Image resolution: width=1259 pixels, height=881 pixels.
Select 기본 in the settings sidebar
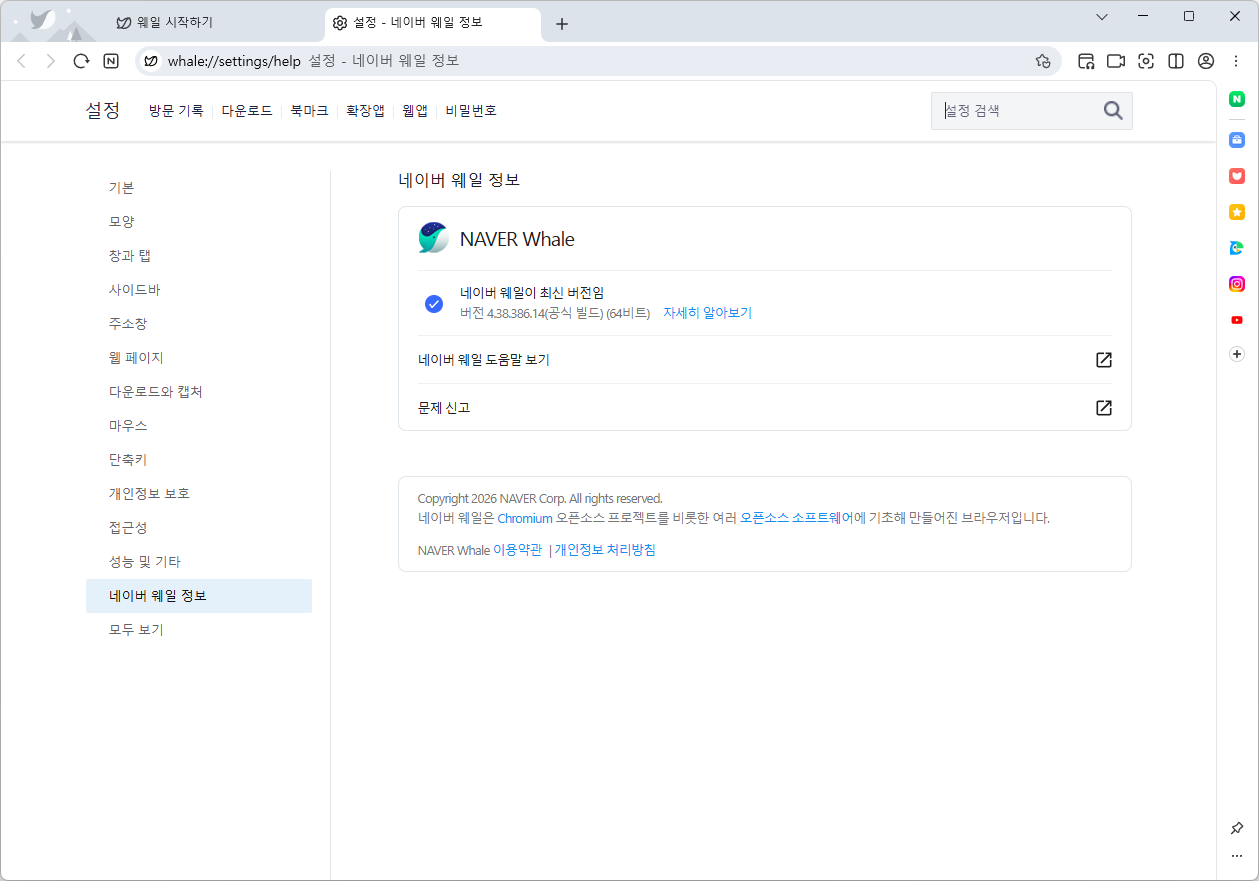click(199, 188)
